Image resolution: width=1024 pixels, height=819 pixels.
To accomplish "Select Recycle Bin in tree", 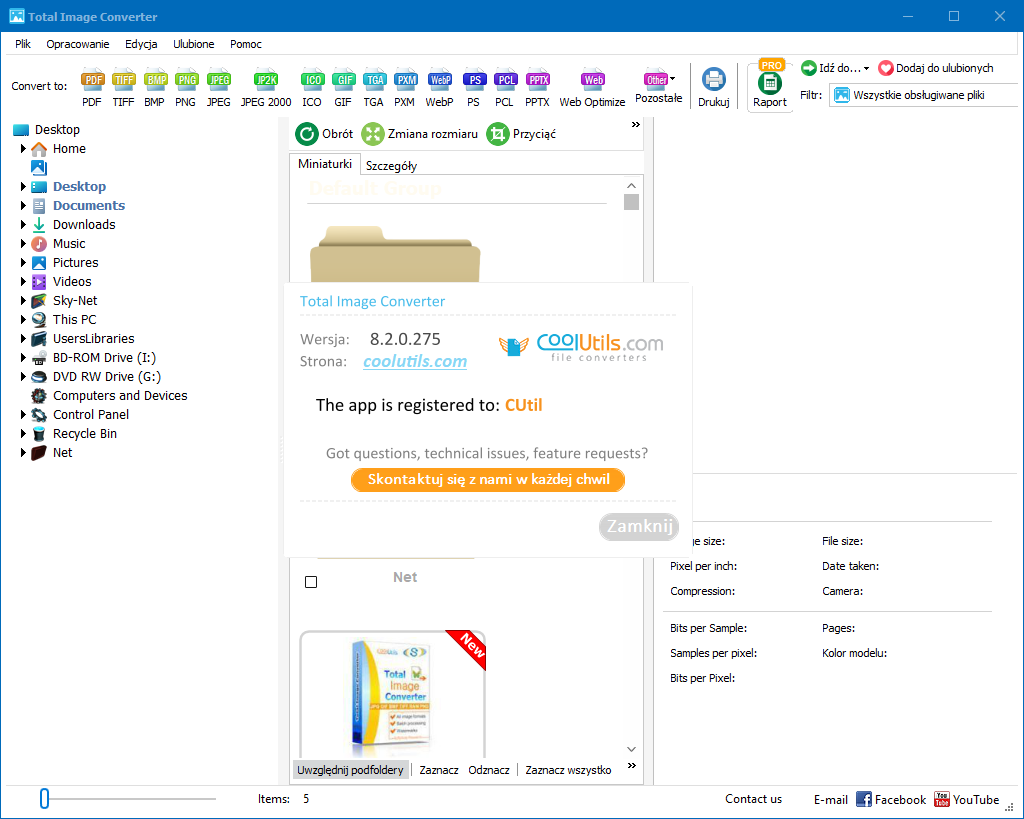I will pos(85,434).
